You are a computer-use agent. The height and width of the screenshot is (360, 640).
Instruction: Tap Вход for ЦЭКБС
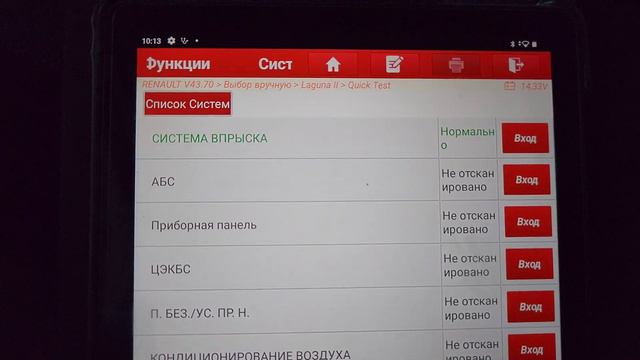pyautogui.click(x=529, y=264)
